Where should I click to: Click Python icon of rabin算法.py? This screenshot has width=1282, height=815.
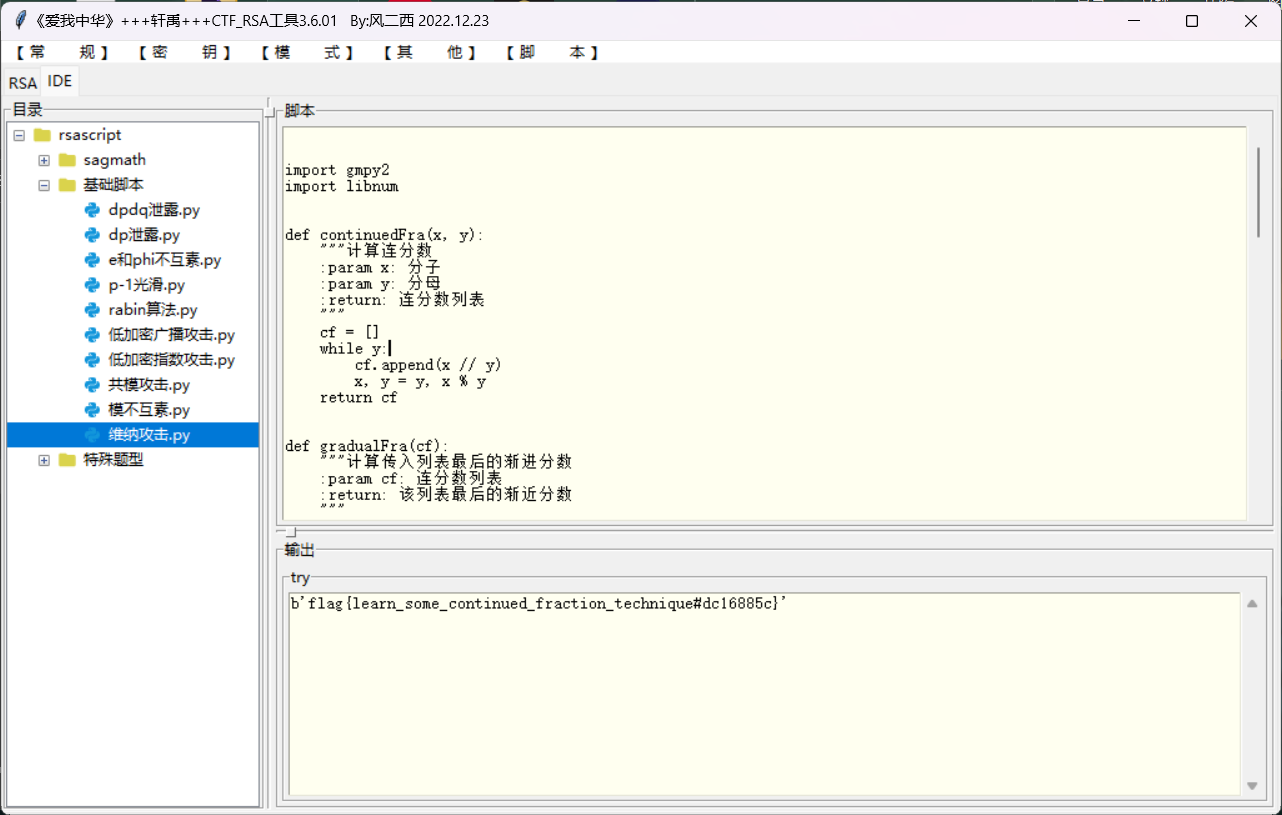pyautogui.click(x=92, y=310)
